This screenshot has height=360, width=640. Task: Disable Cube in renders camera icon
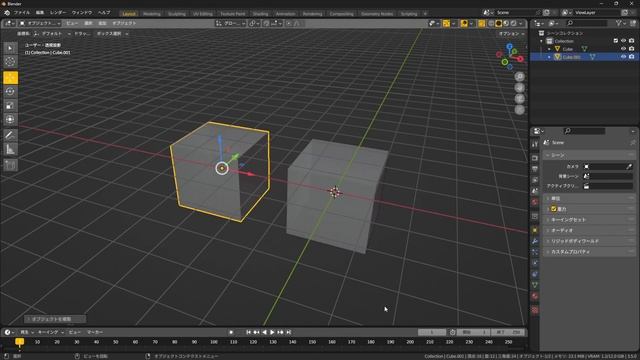(631, 49)
